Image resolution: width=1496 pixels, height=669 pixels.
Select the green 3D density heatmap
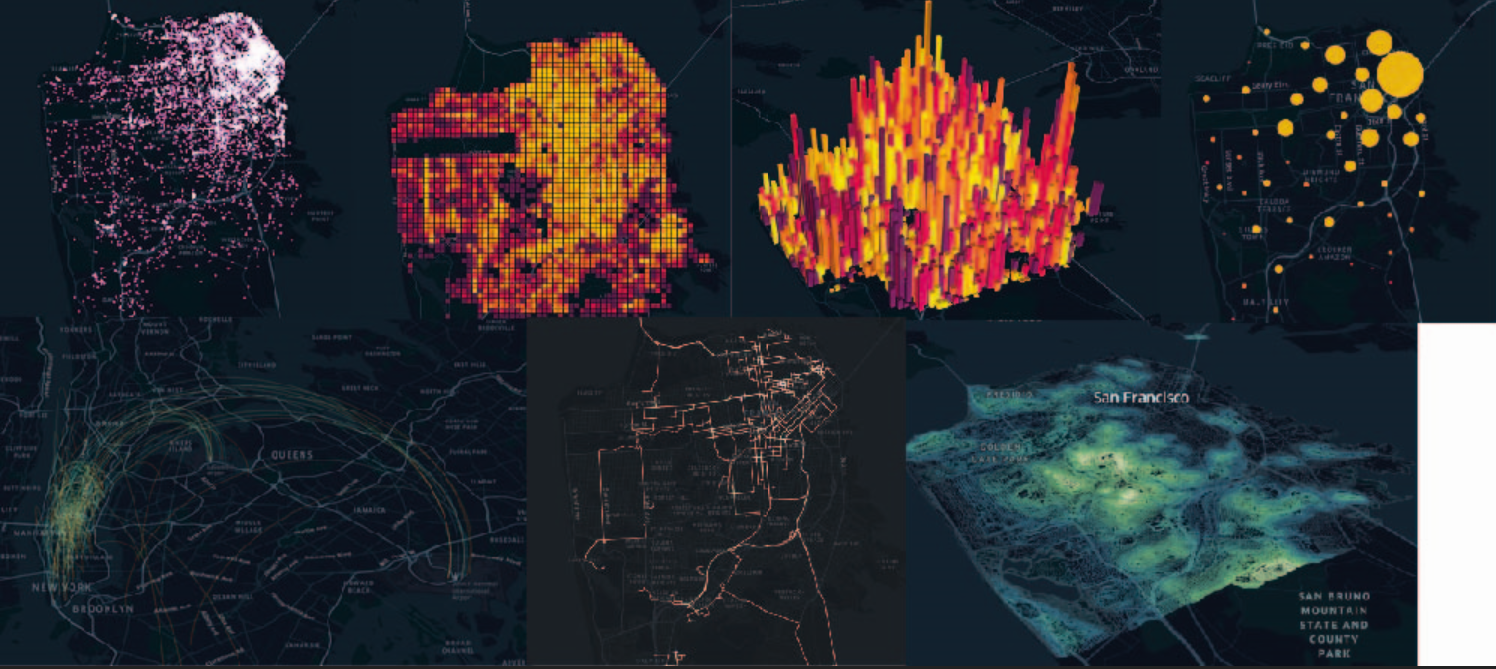1161,494
